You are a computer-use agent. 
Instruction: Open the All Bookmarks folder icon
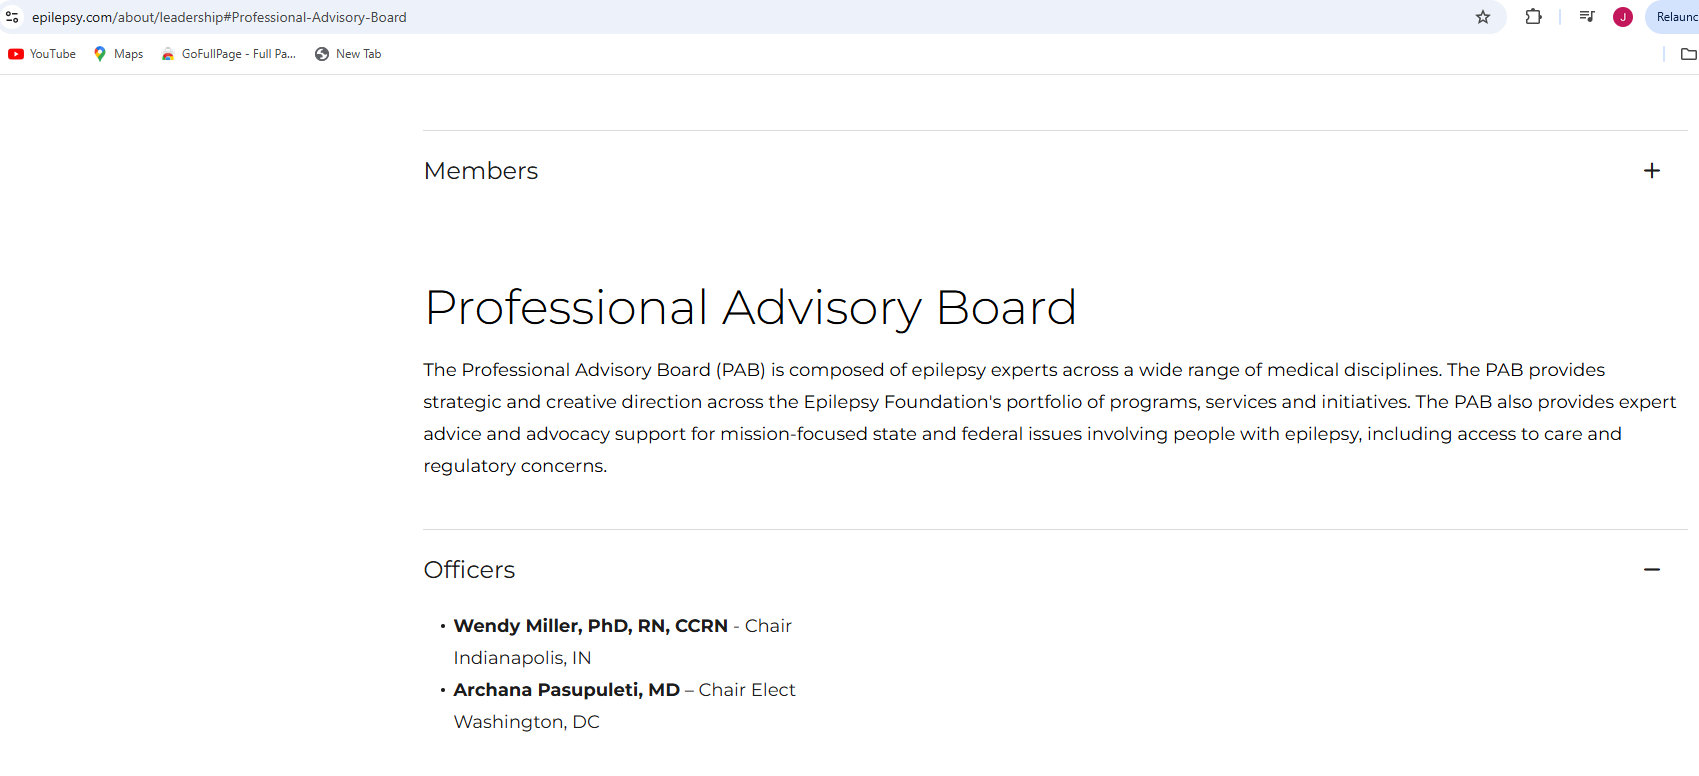tap(1688, 54)
